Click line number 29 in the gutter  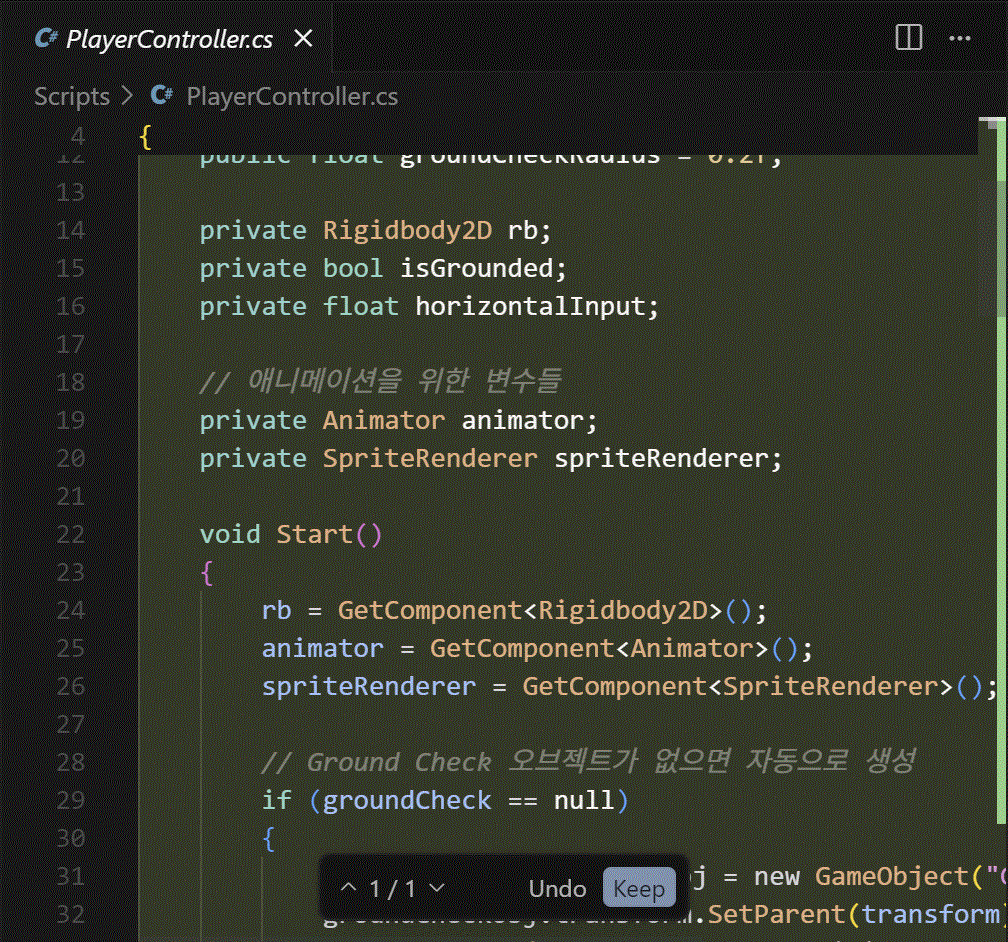(x=70, y=800)
